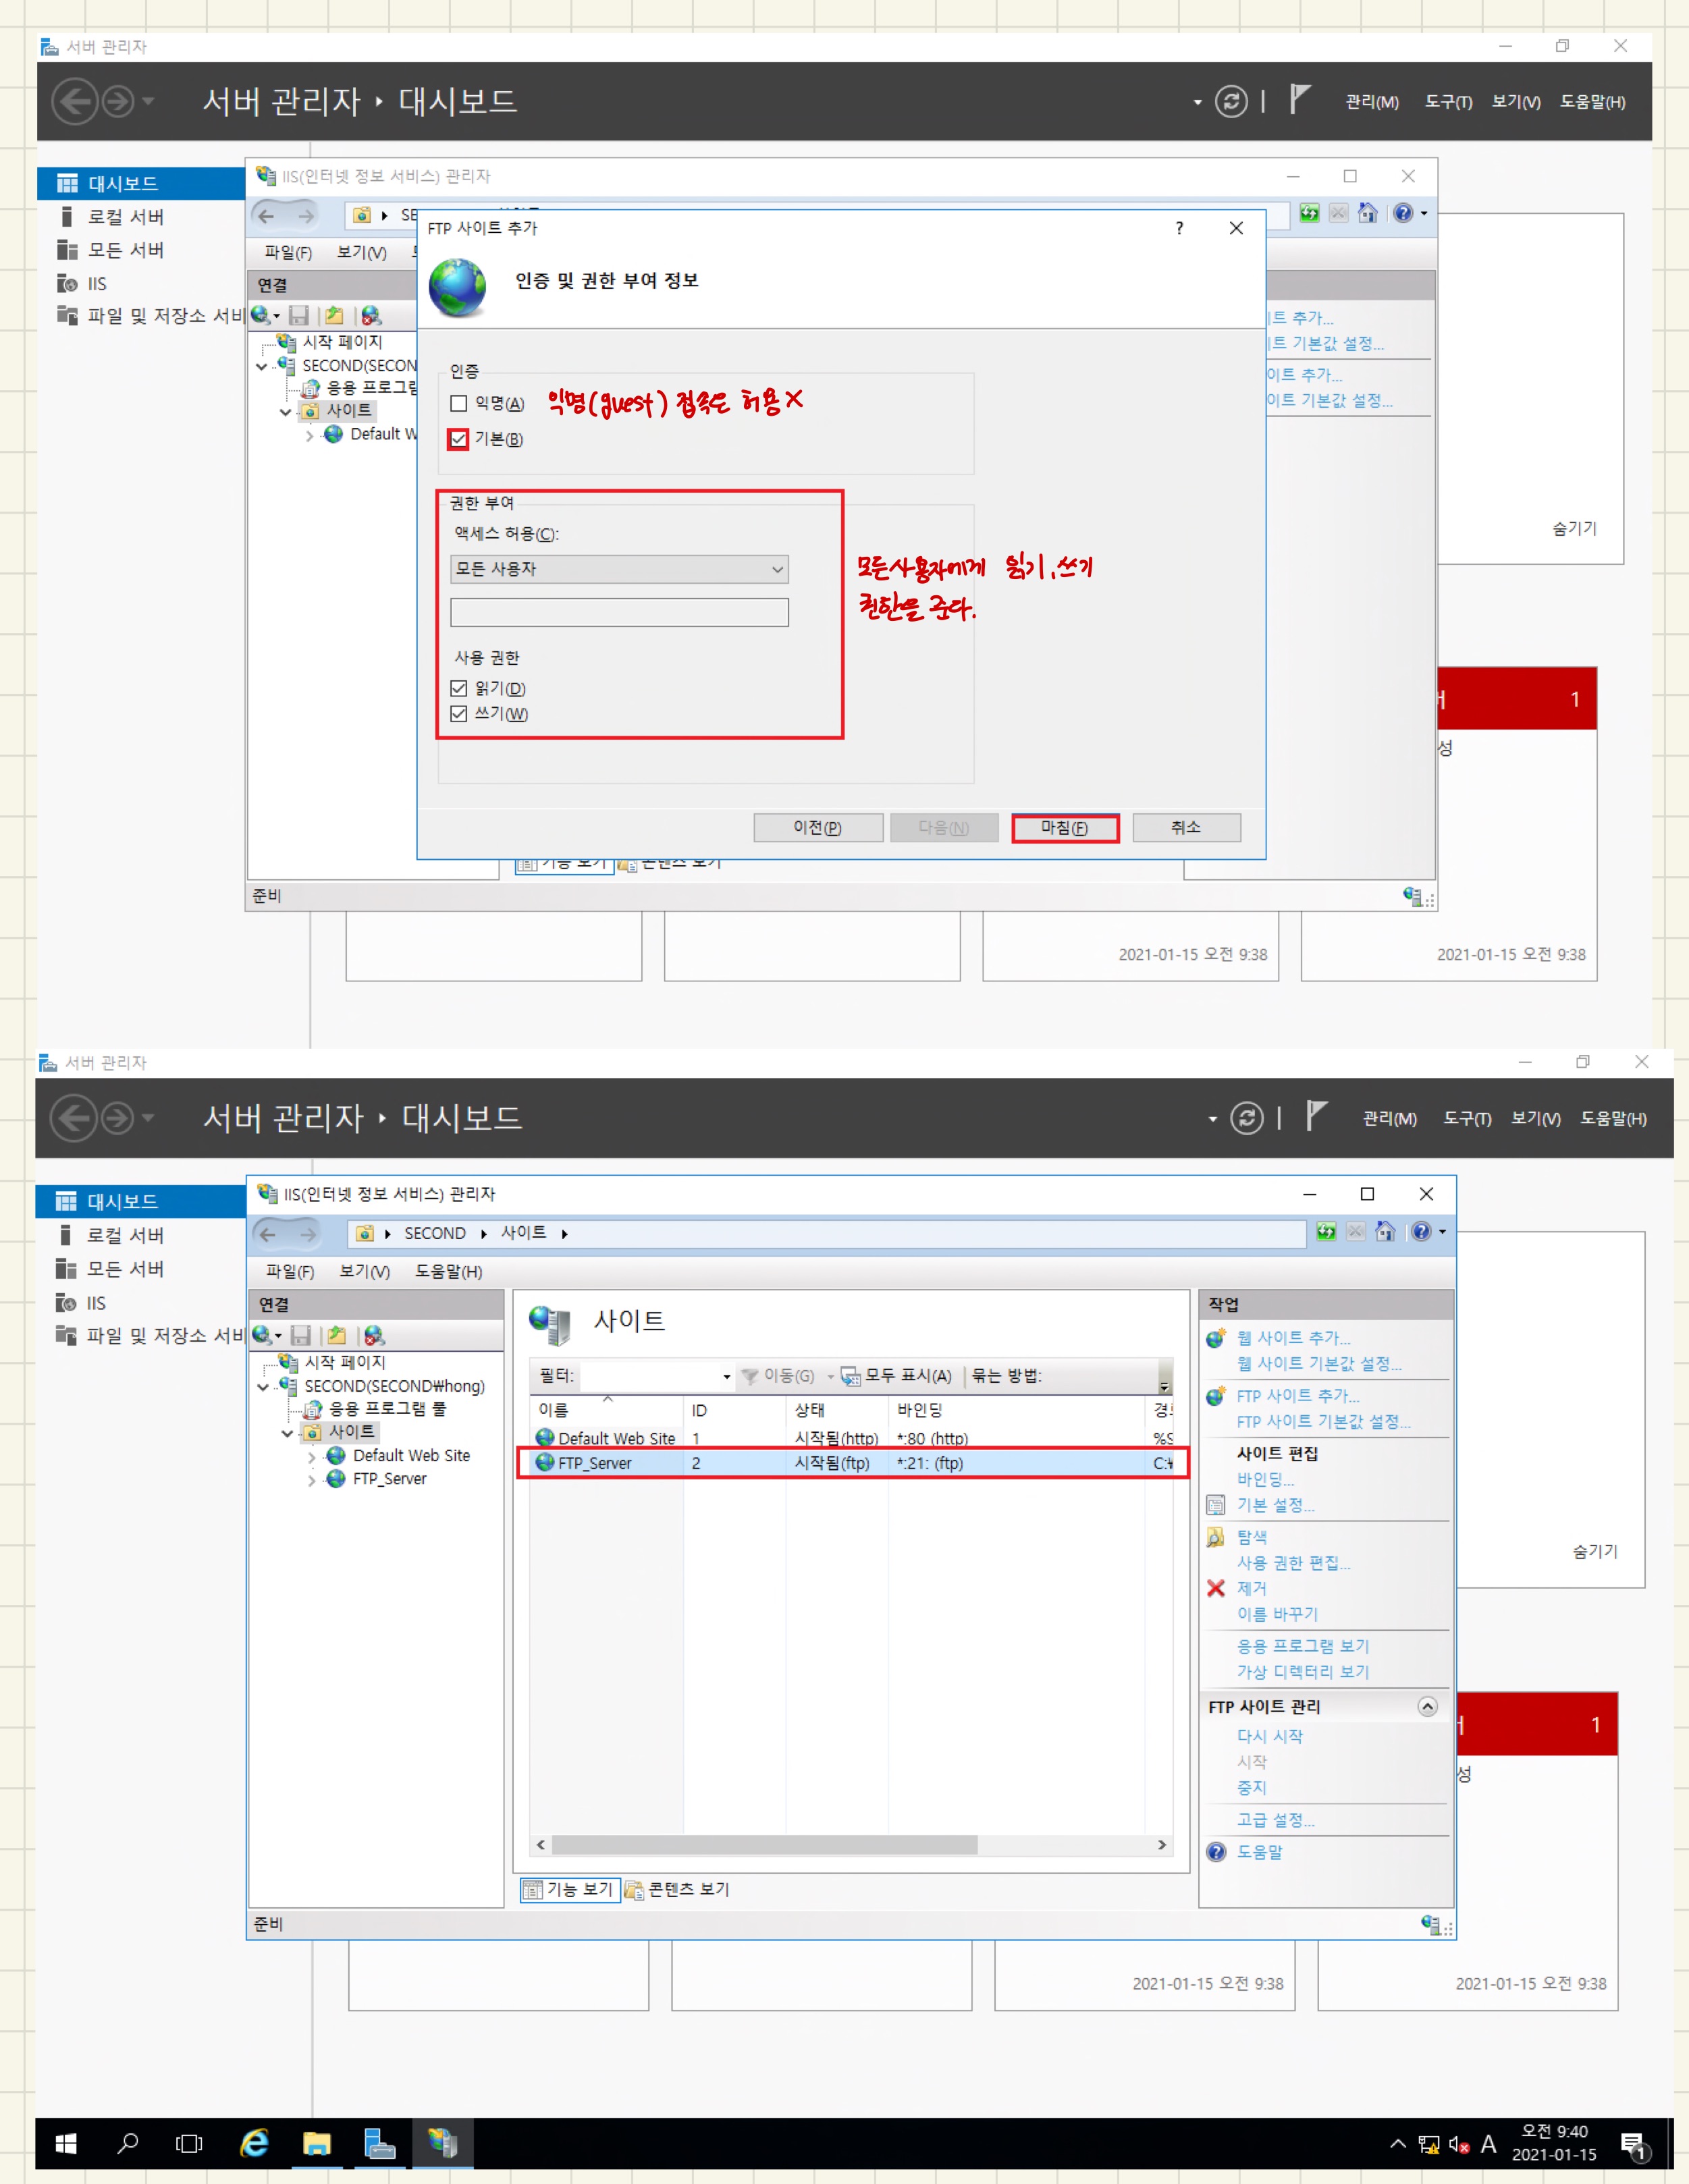1689x2184 pixels.
Task: Click the 사용 권한 편집... link
Action: 1294,1563
